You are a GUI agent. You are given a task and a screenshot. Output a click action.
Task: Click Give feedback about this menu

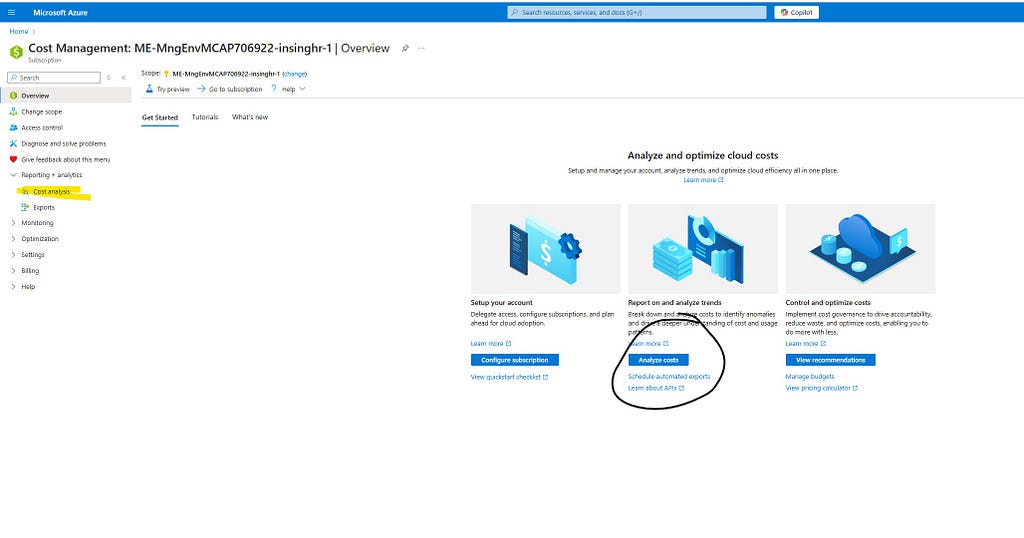tap(65, 159)
